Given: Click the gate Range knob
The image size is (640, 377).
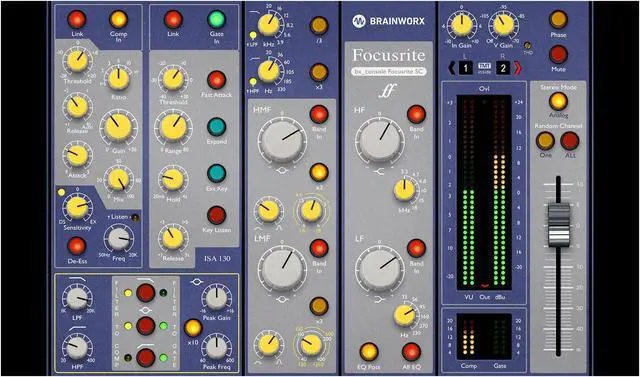Looking at the screenshot, I should pos(173,126).
